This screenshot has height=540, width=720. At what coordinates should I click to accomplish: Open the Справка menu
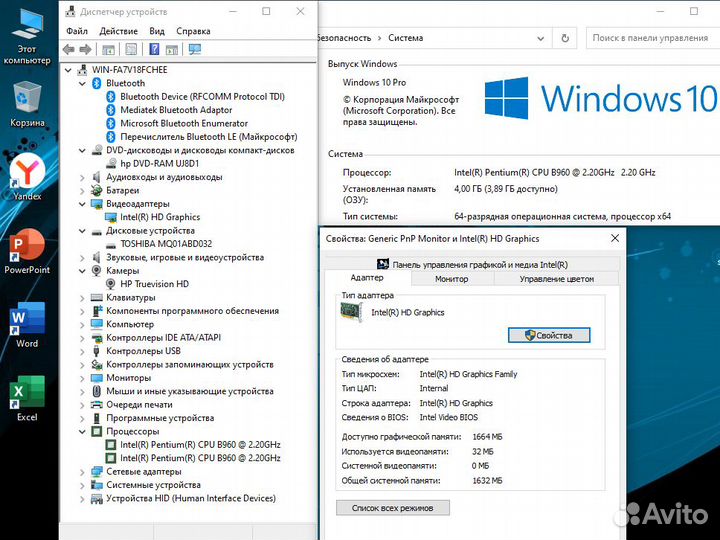pos(193,31)
